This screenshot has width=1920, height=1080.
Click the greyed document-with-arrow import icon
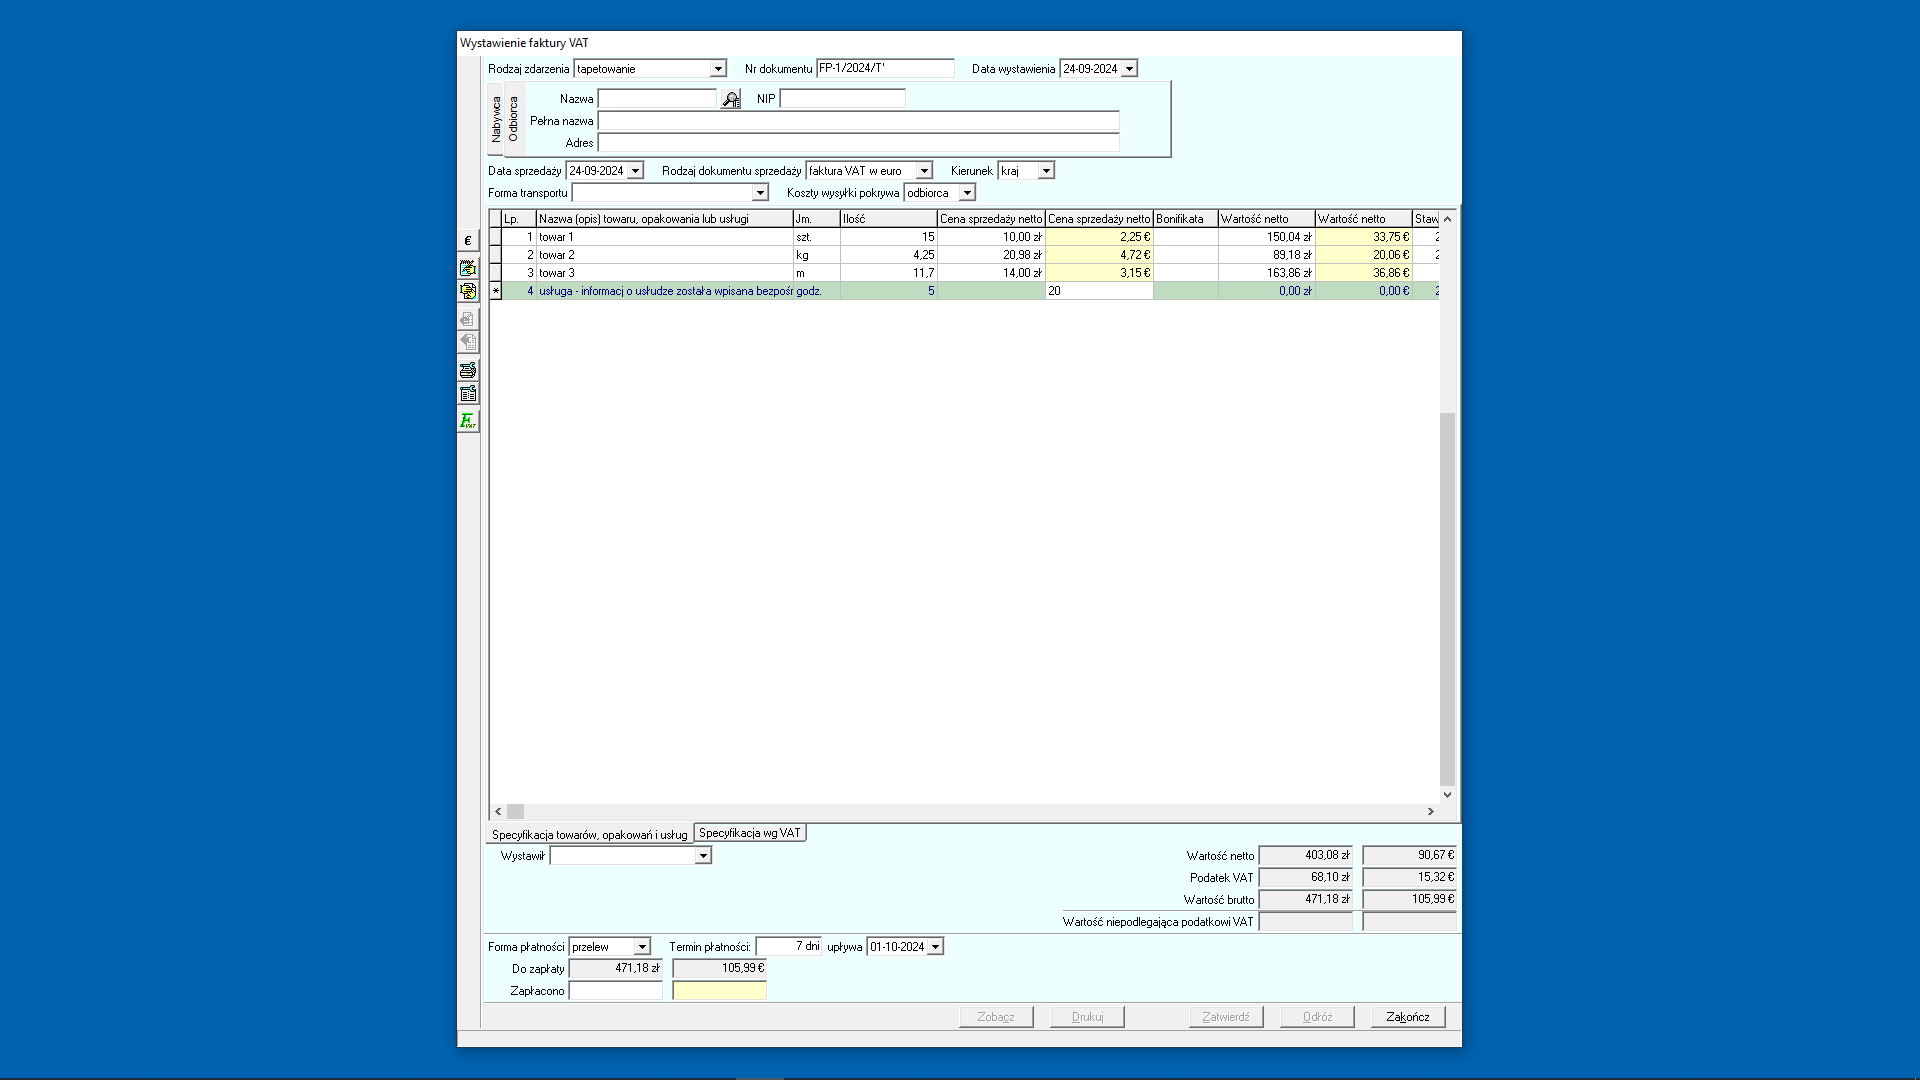pos(468,319)
